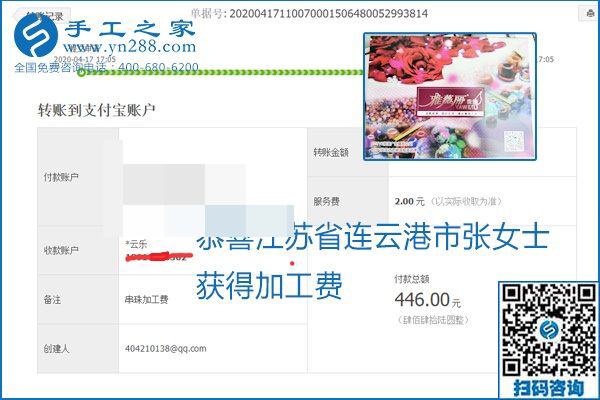Click the green progress start node
Viewport: 600px width, 400px height.
81,72
